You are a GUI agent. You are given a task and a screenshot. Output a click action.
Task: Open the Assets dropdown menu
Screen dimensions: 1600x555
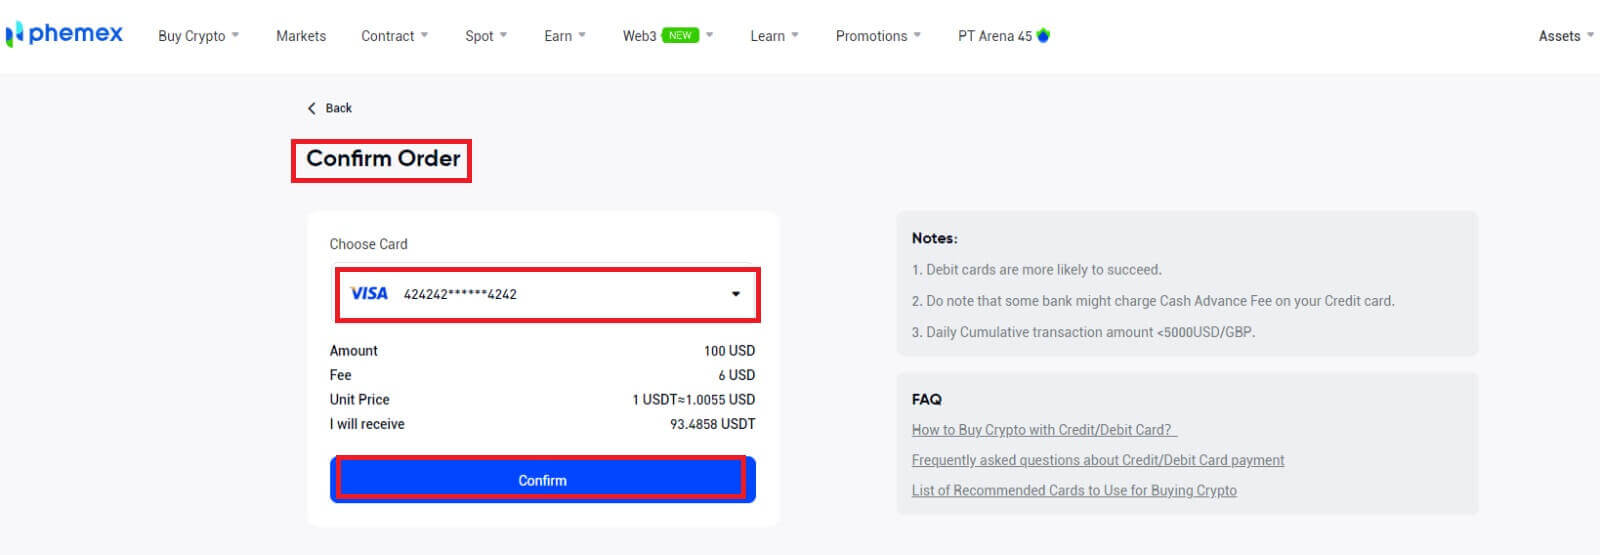tap(1566, 36)
